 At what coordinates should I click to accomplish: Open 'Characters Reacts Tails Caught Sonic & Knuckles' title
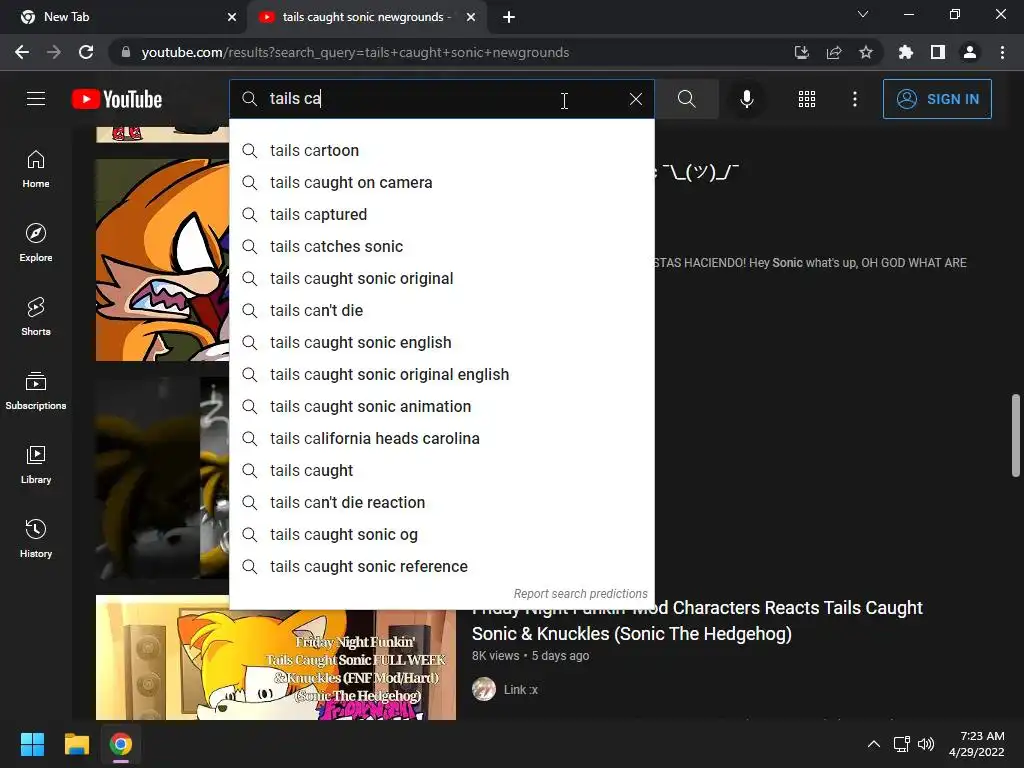tap(697, 620)
